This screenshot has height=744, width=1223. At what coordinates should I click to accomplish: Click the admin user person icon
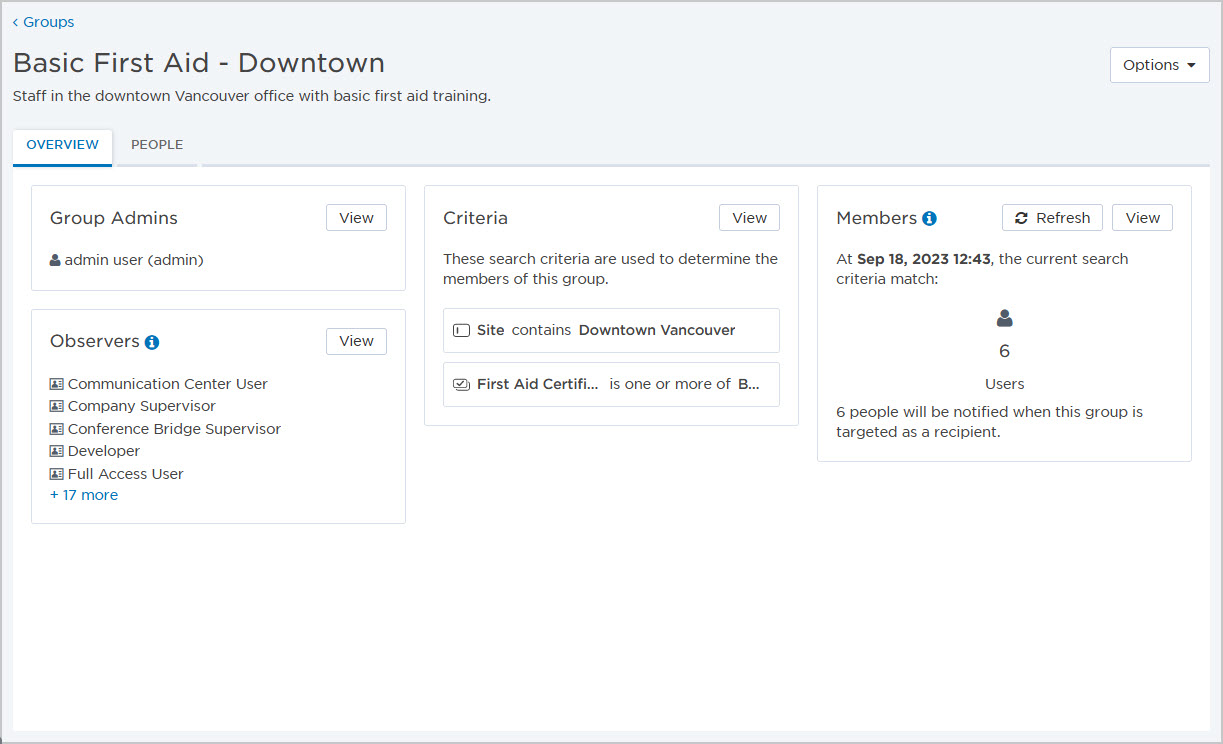click(56, 260)
